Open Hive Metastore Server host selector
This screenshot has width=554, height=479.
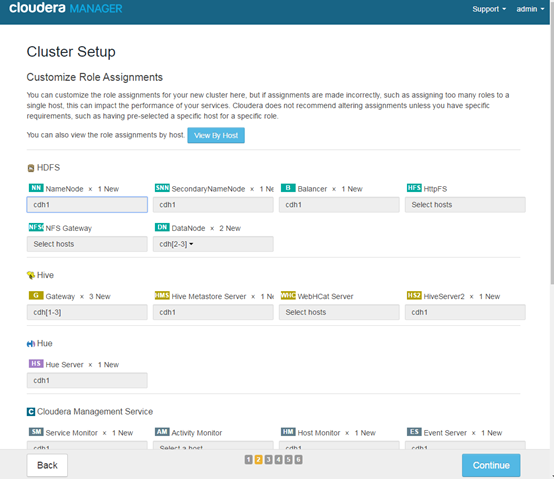[213, 312]
